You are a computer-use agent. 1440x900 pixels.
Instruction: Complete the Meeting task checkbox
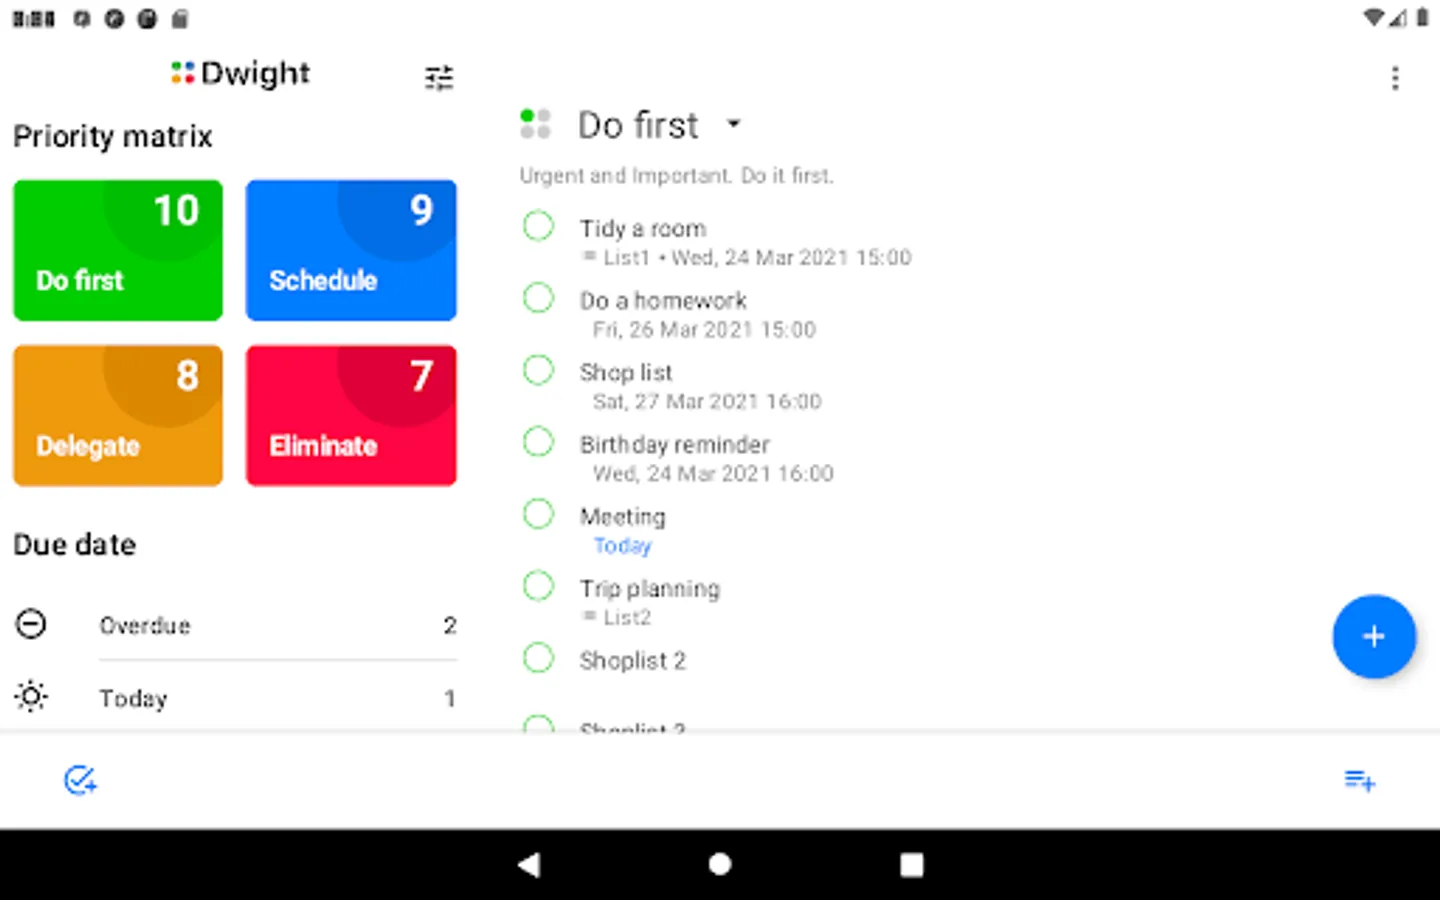pos(539,514)
